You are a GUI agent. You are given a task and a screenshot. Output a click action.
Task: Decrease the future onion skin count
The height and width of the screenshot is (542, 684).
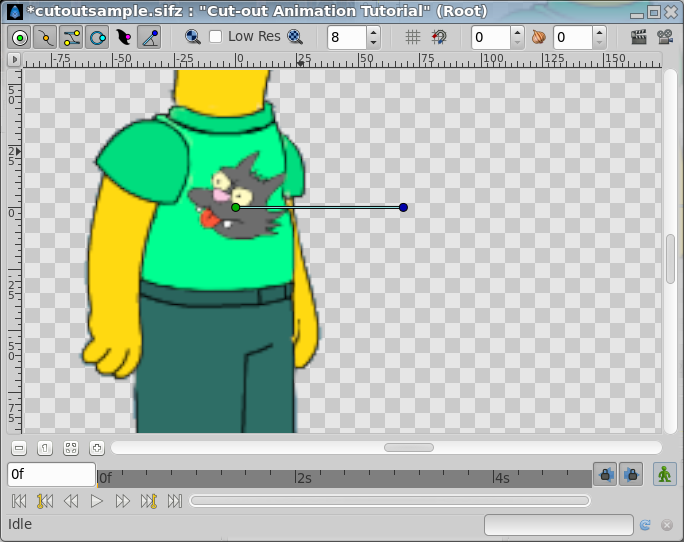tap(599, 43)
